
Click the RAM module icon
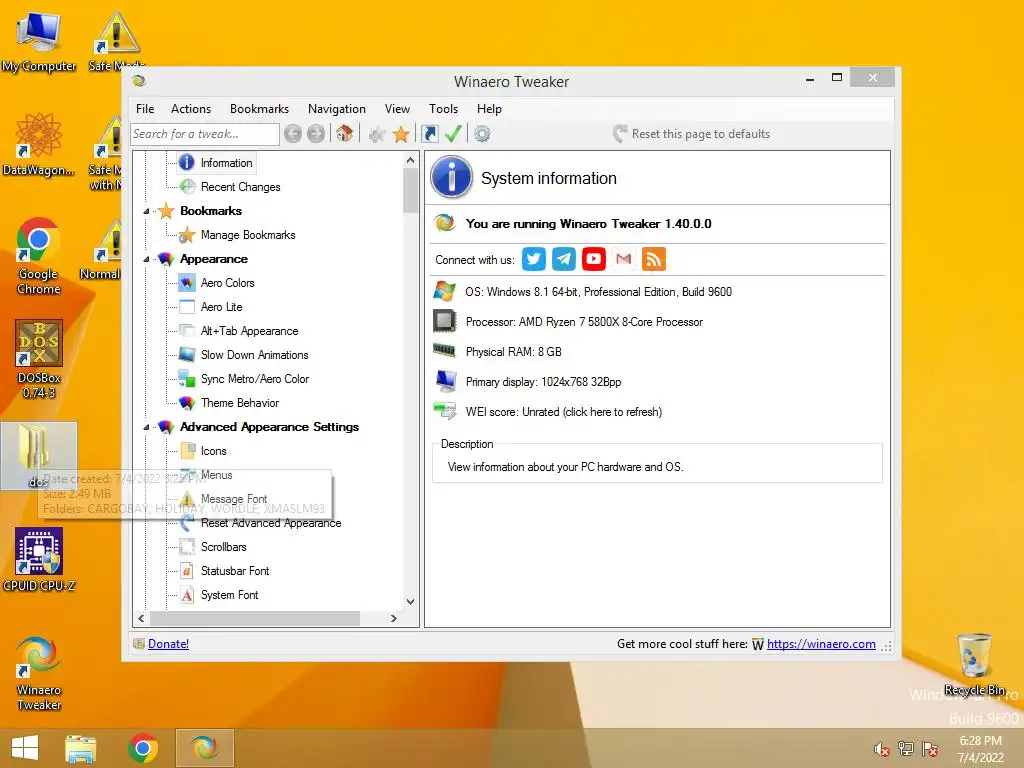[x=445, y=351]
